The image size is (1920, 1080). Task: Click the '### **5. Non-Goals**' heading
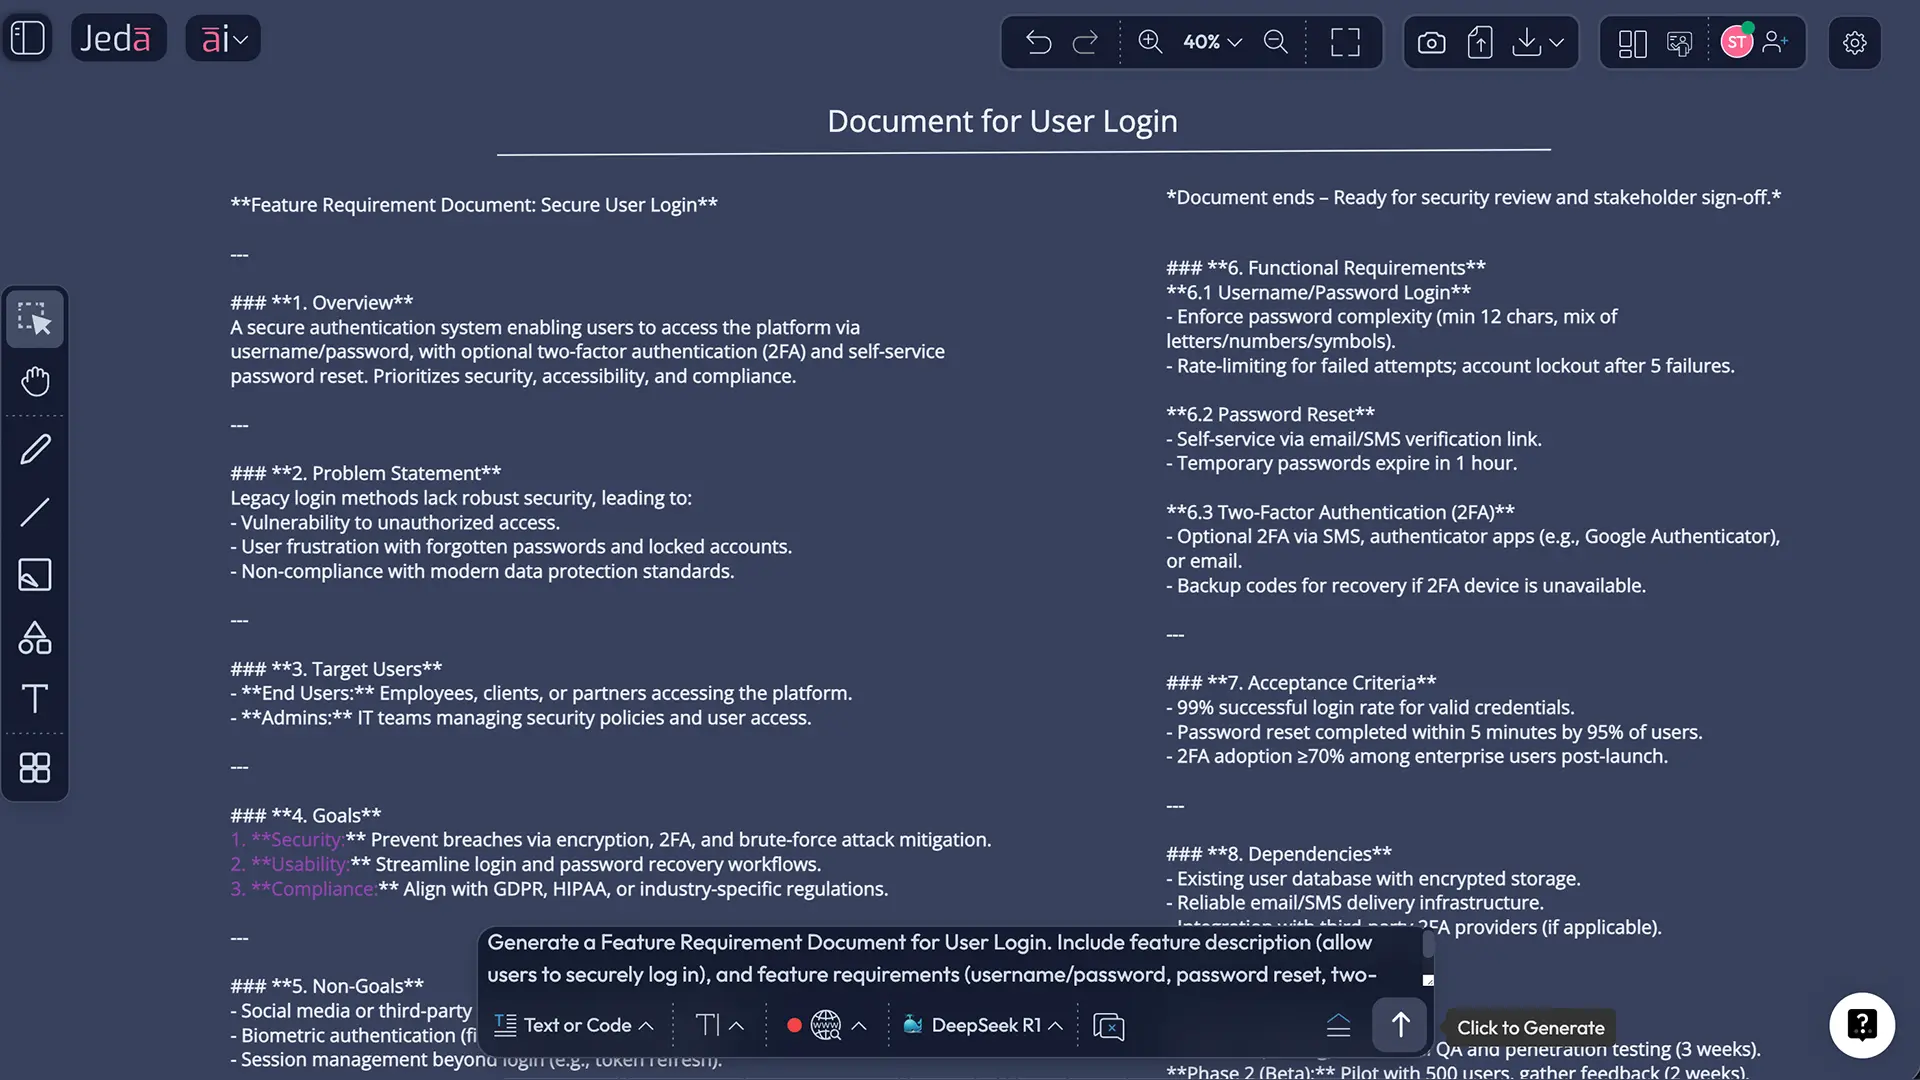(327, 986)
